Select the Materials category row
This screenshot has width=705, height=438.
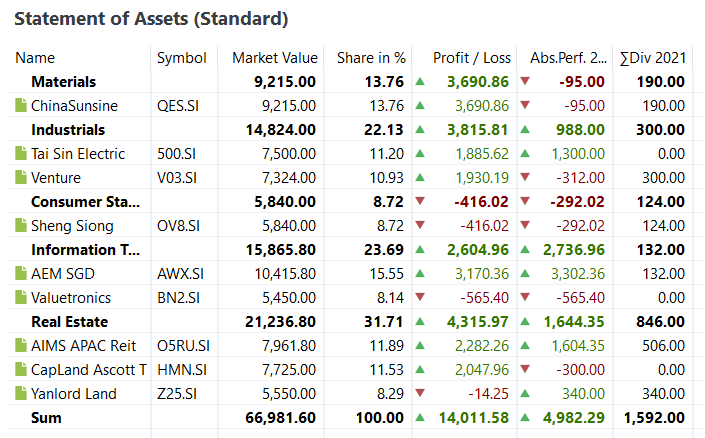pos(63,82)
